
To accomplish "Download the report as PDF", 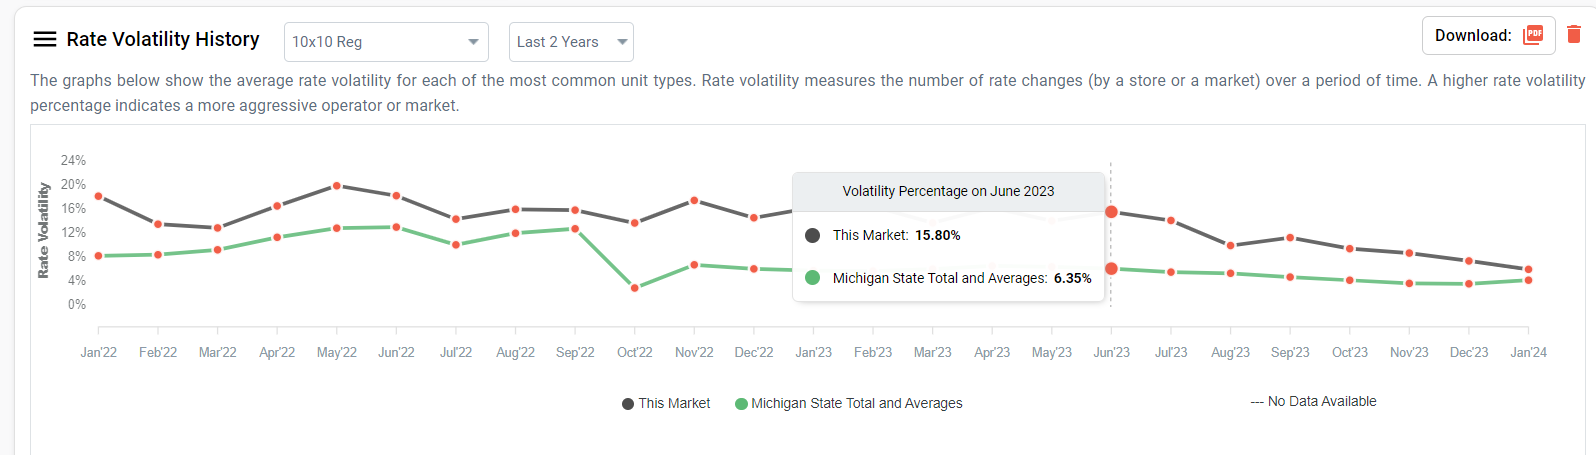I will 1532,35.
